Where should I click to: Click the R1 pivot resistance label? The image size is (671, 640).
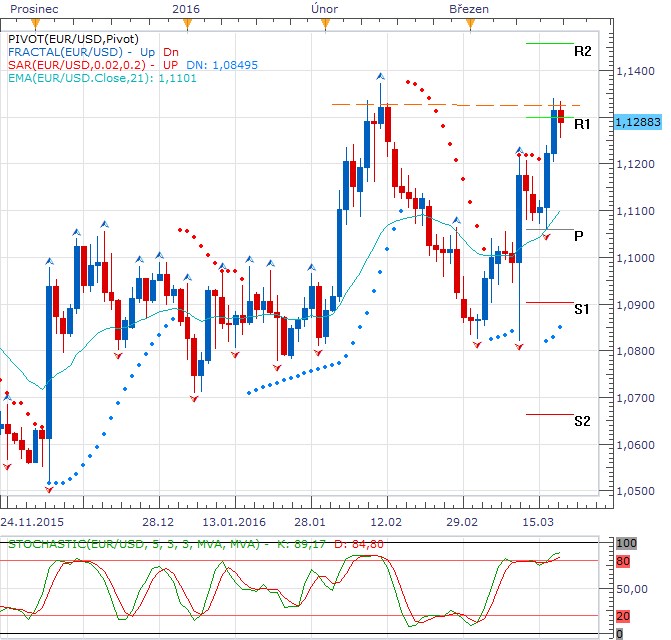(582, 124)
